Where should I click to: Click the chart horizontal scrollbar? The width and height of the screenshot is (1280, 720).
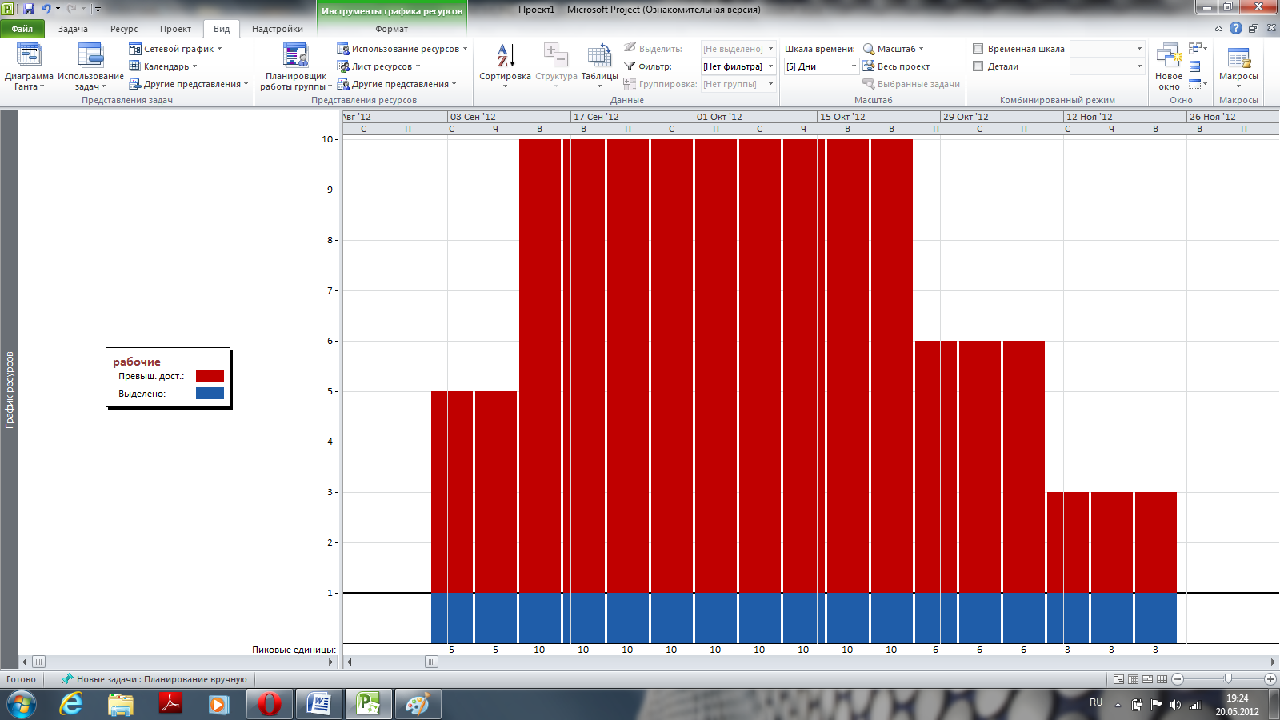(810, 661)
